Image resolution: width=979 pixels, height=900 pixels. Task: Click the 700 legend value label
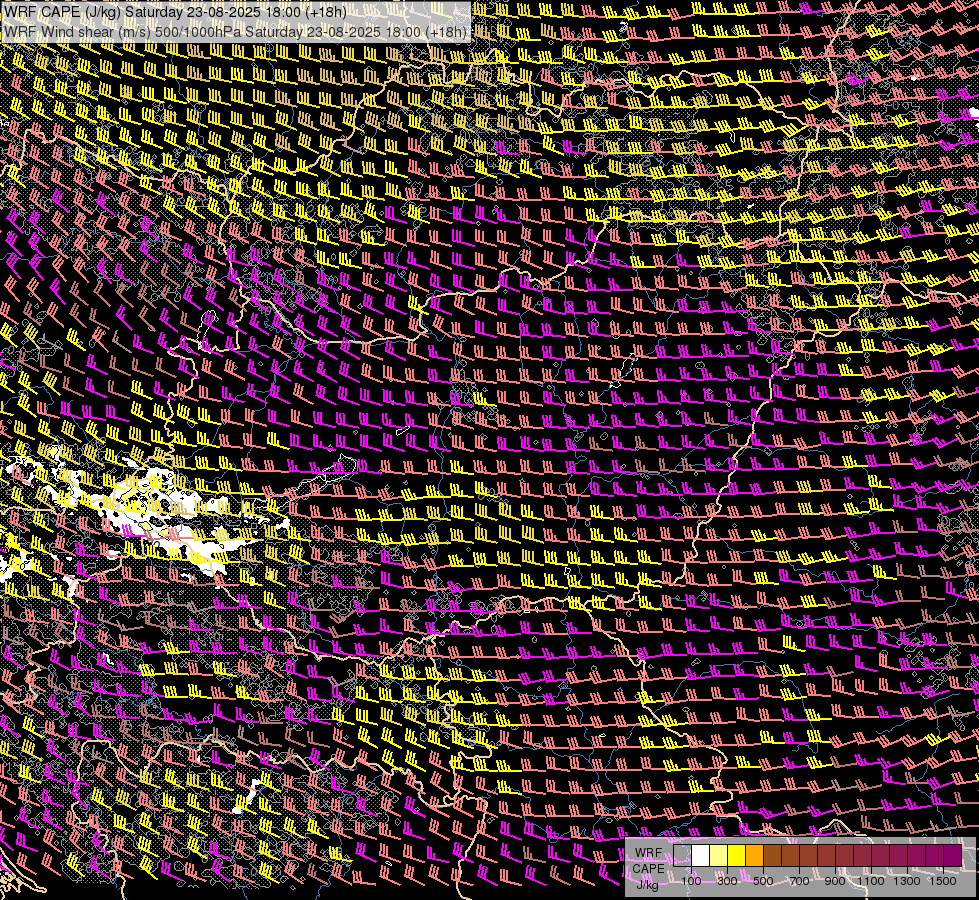799,881
